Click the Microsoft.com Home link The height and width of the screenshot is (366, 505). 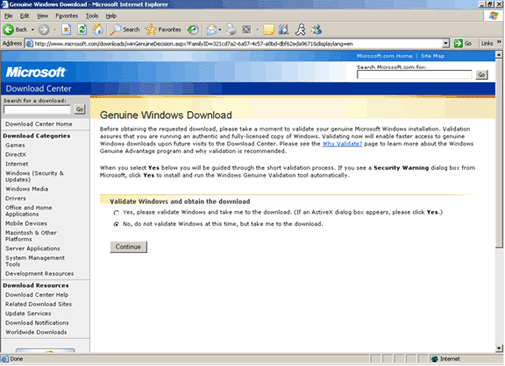384,56
